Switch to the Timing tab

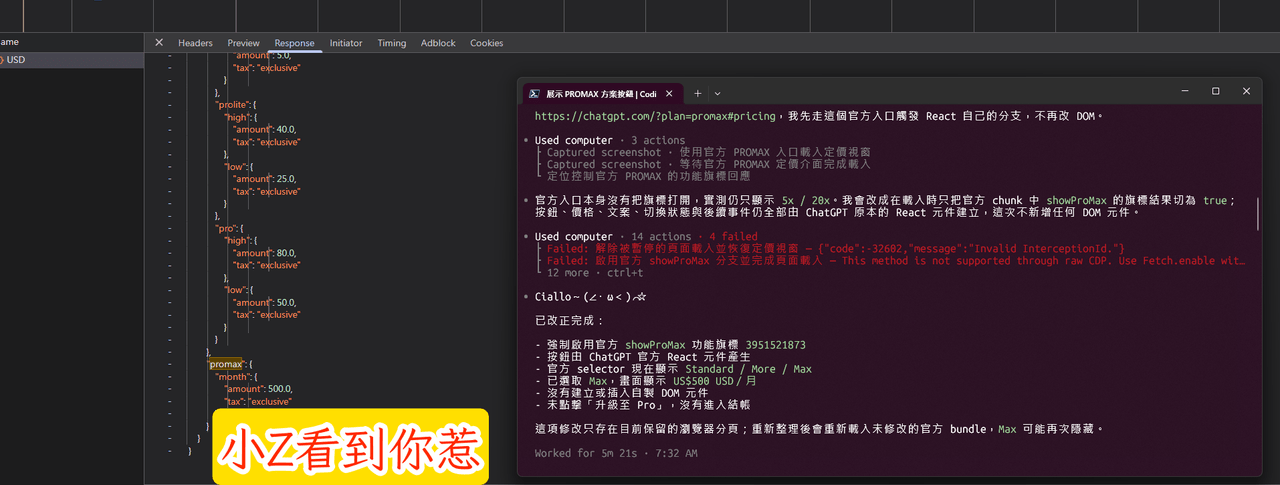(392, 43)
